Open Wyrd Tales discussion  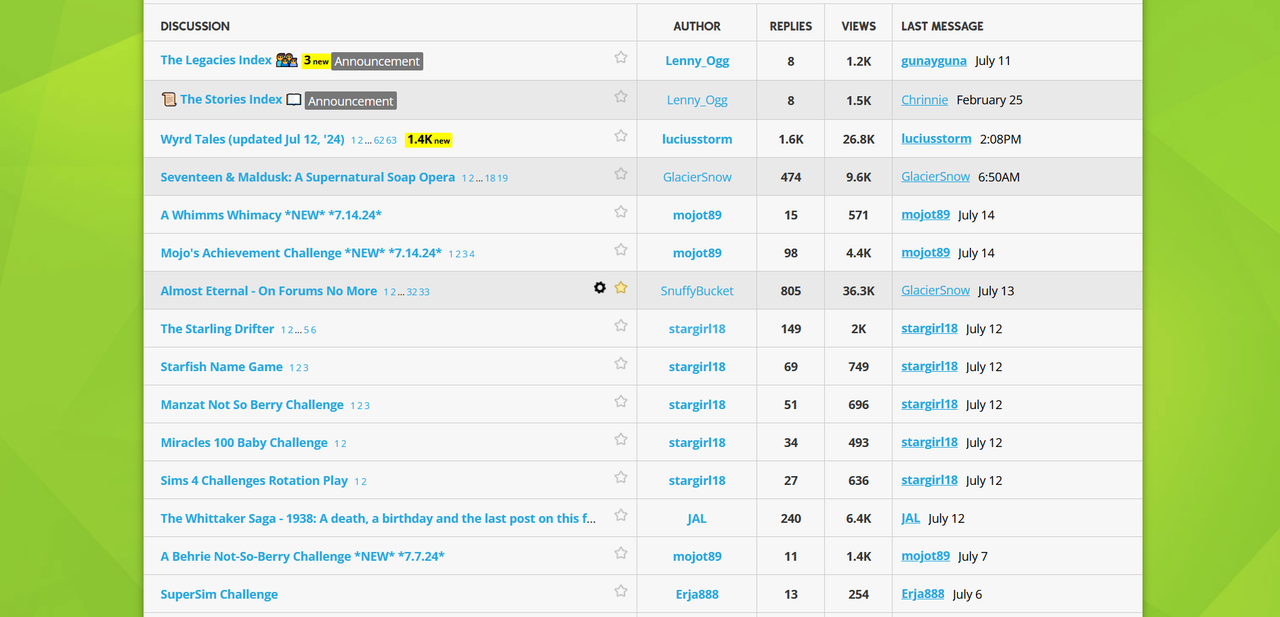pyautogui.click(x=252, y=139)
